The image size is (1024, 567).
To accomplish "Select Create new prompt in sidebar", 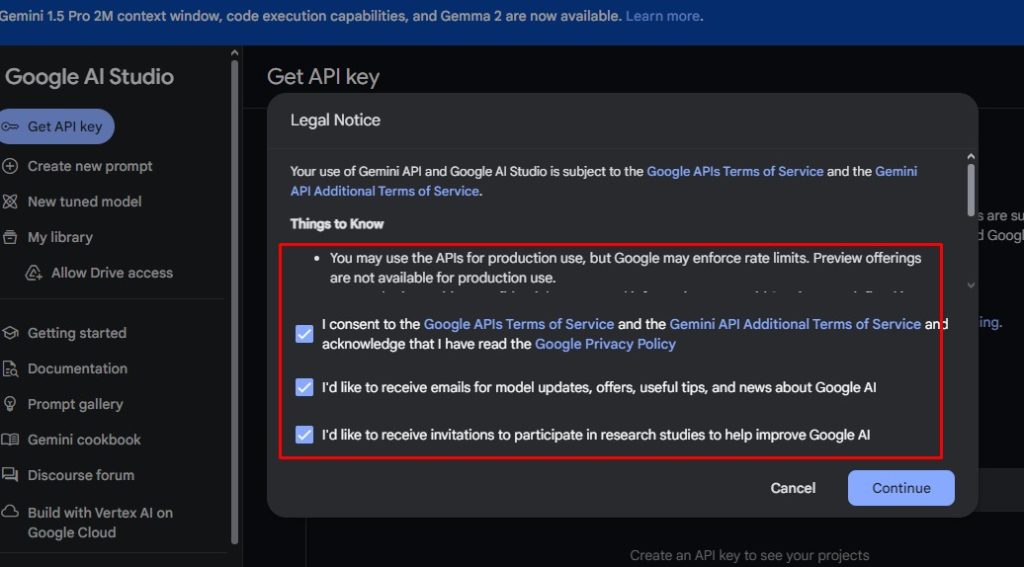I will pyautogui.click(x=89, y=166).
